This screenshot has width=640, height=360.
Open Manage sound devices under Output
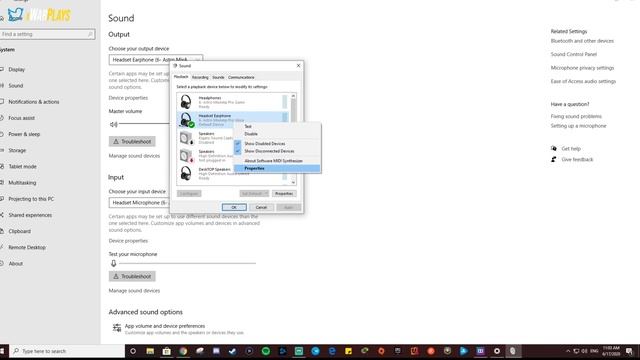pos(134,156)
